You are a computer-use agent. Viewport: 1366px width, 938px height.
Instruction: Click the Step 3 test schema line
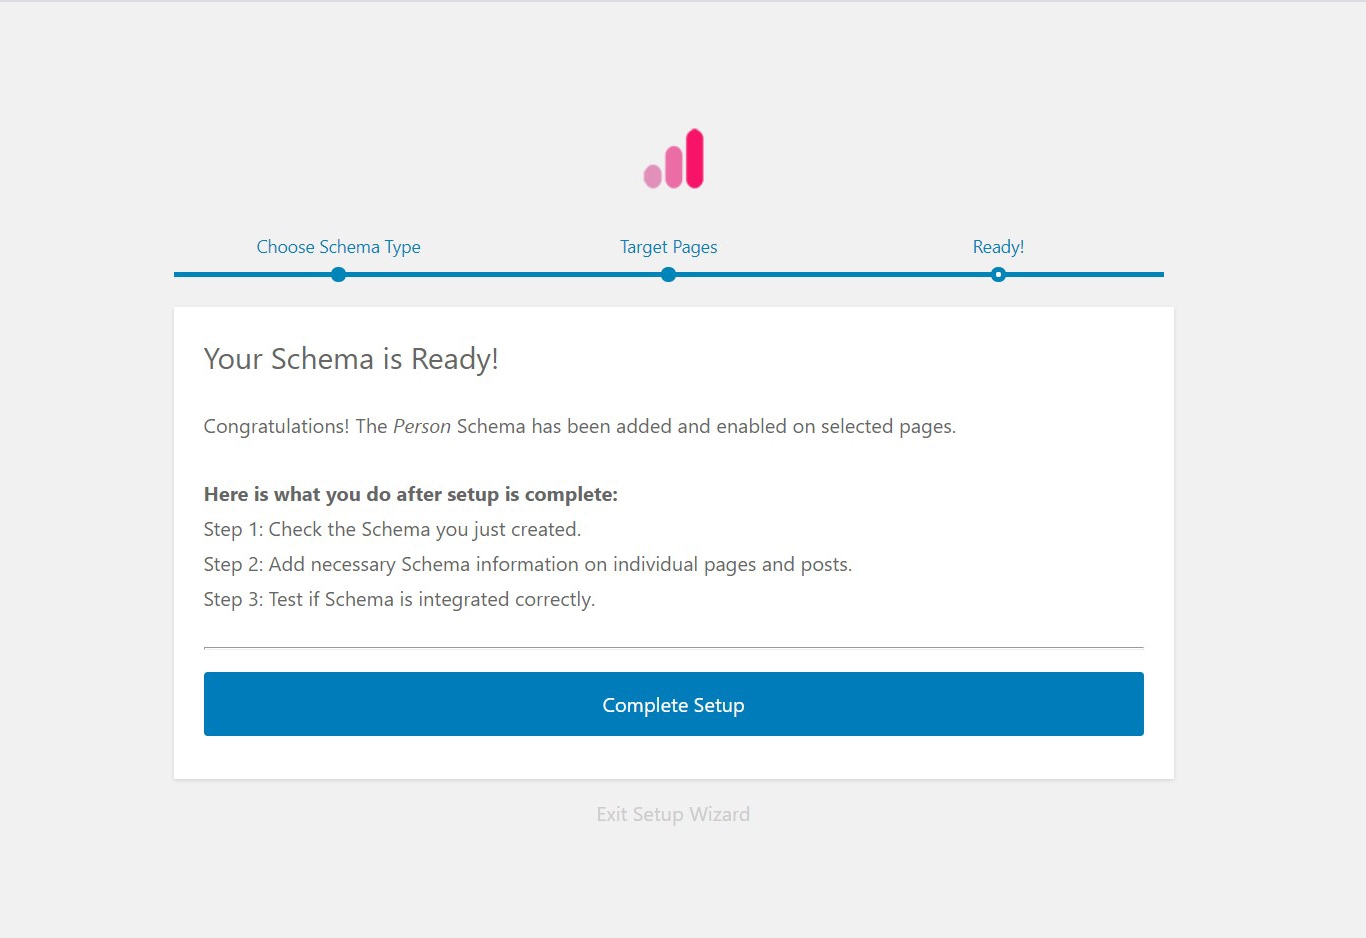click(399, 599)
